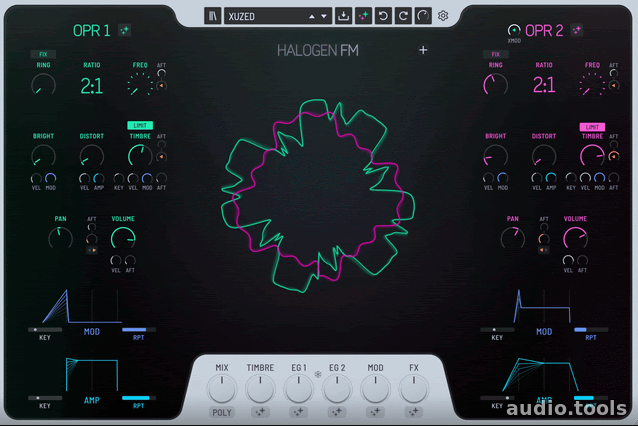This screenshot has height=426, width=638.
Task: Click OPR 1 FREQ dotted knob
Action: point(140,85)
